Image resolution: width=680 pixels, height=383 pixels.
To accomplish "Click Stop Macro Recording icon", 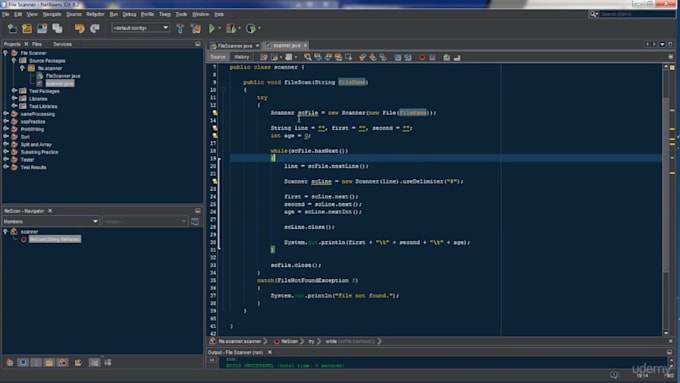I will (432, 57).
